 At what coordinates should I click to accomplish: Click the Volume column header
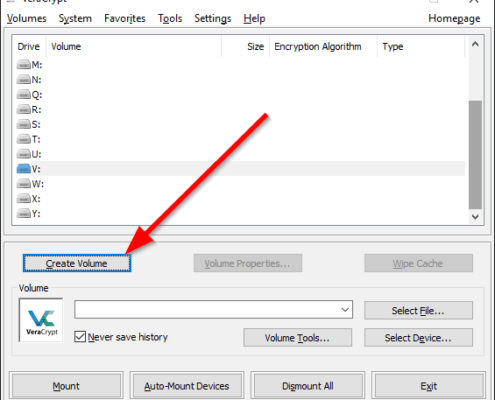133,47
